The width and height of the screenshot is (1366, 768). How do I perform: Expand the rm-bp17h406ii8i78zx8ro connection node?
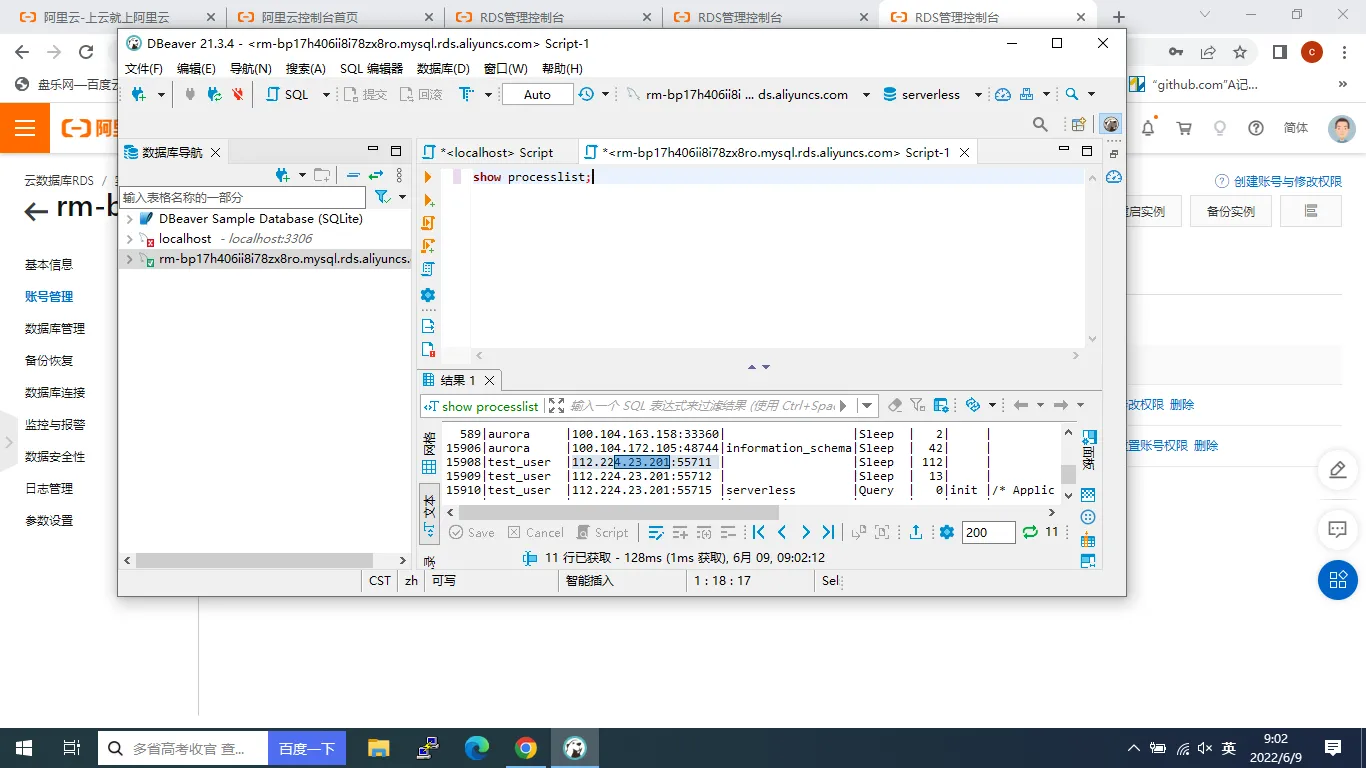click(129, 259)
